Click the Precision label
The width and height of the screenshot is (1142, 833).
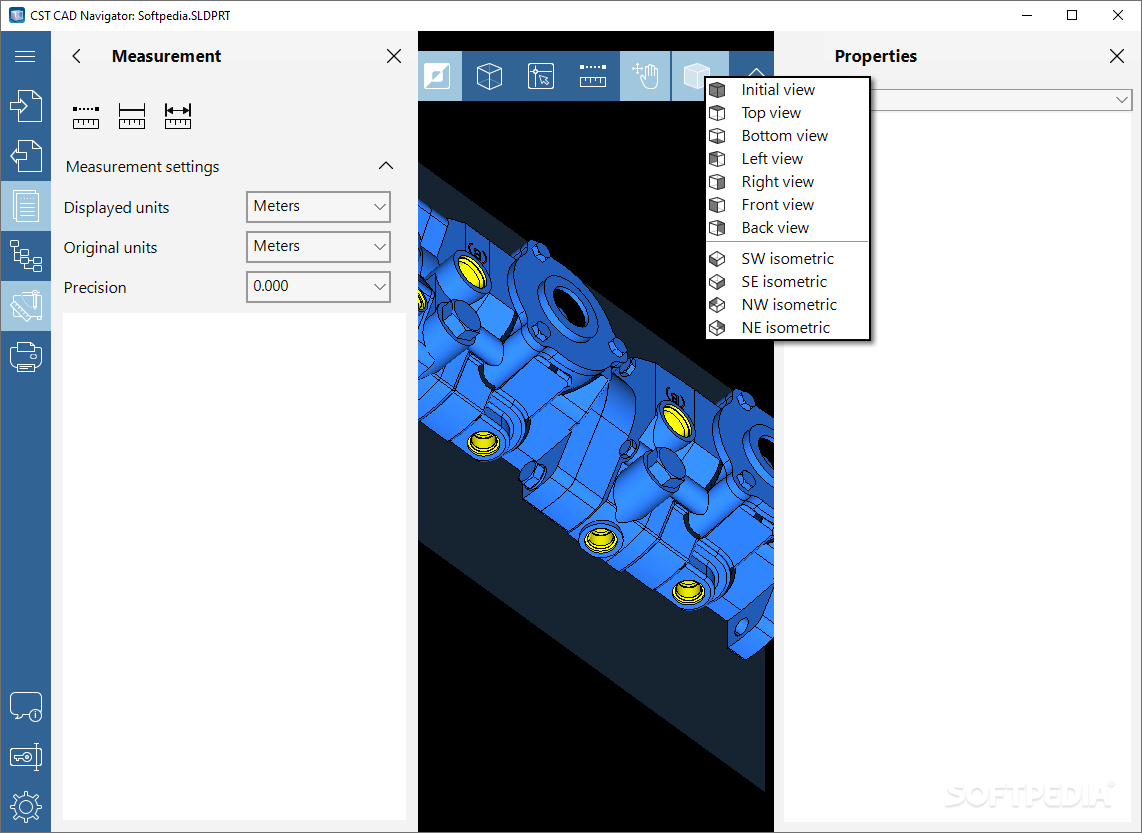[x=95, y=288]
